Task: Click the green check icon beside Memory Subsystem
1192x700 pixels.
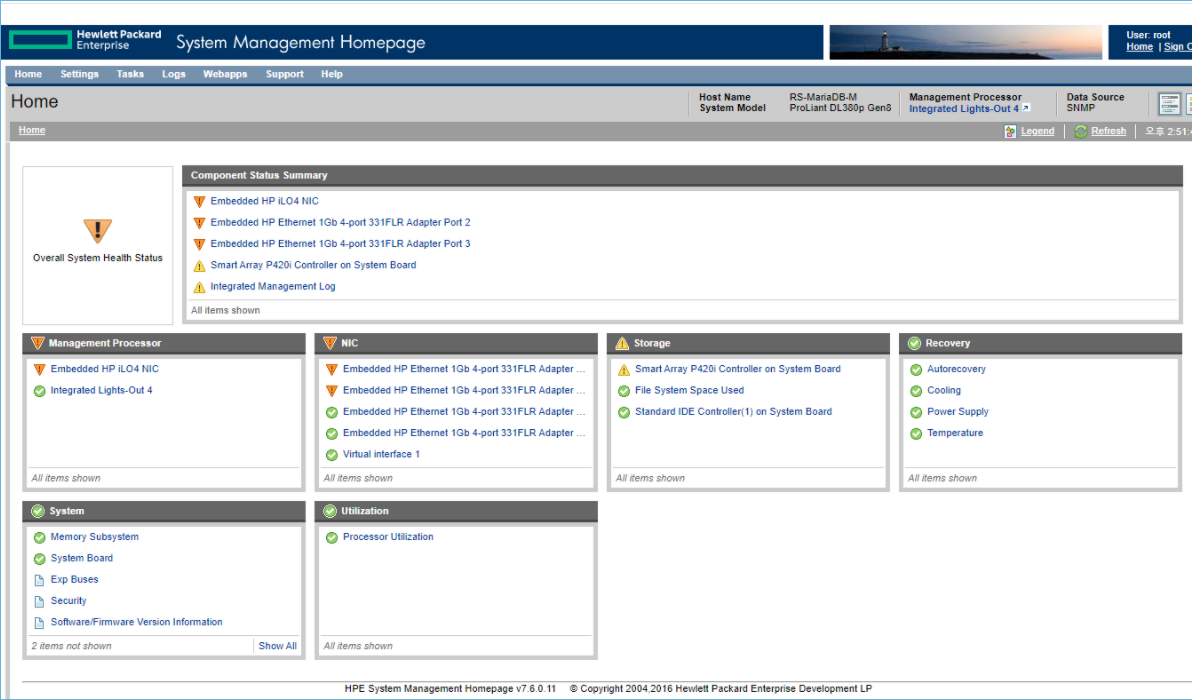Action: click(40, 537)
